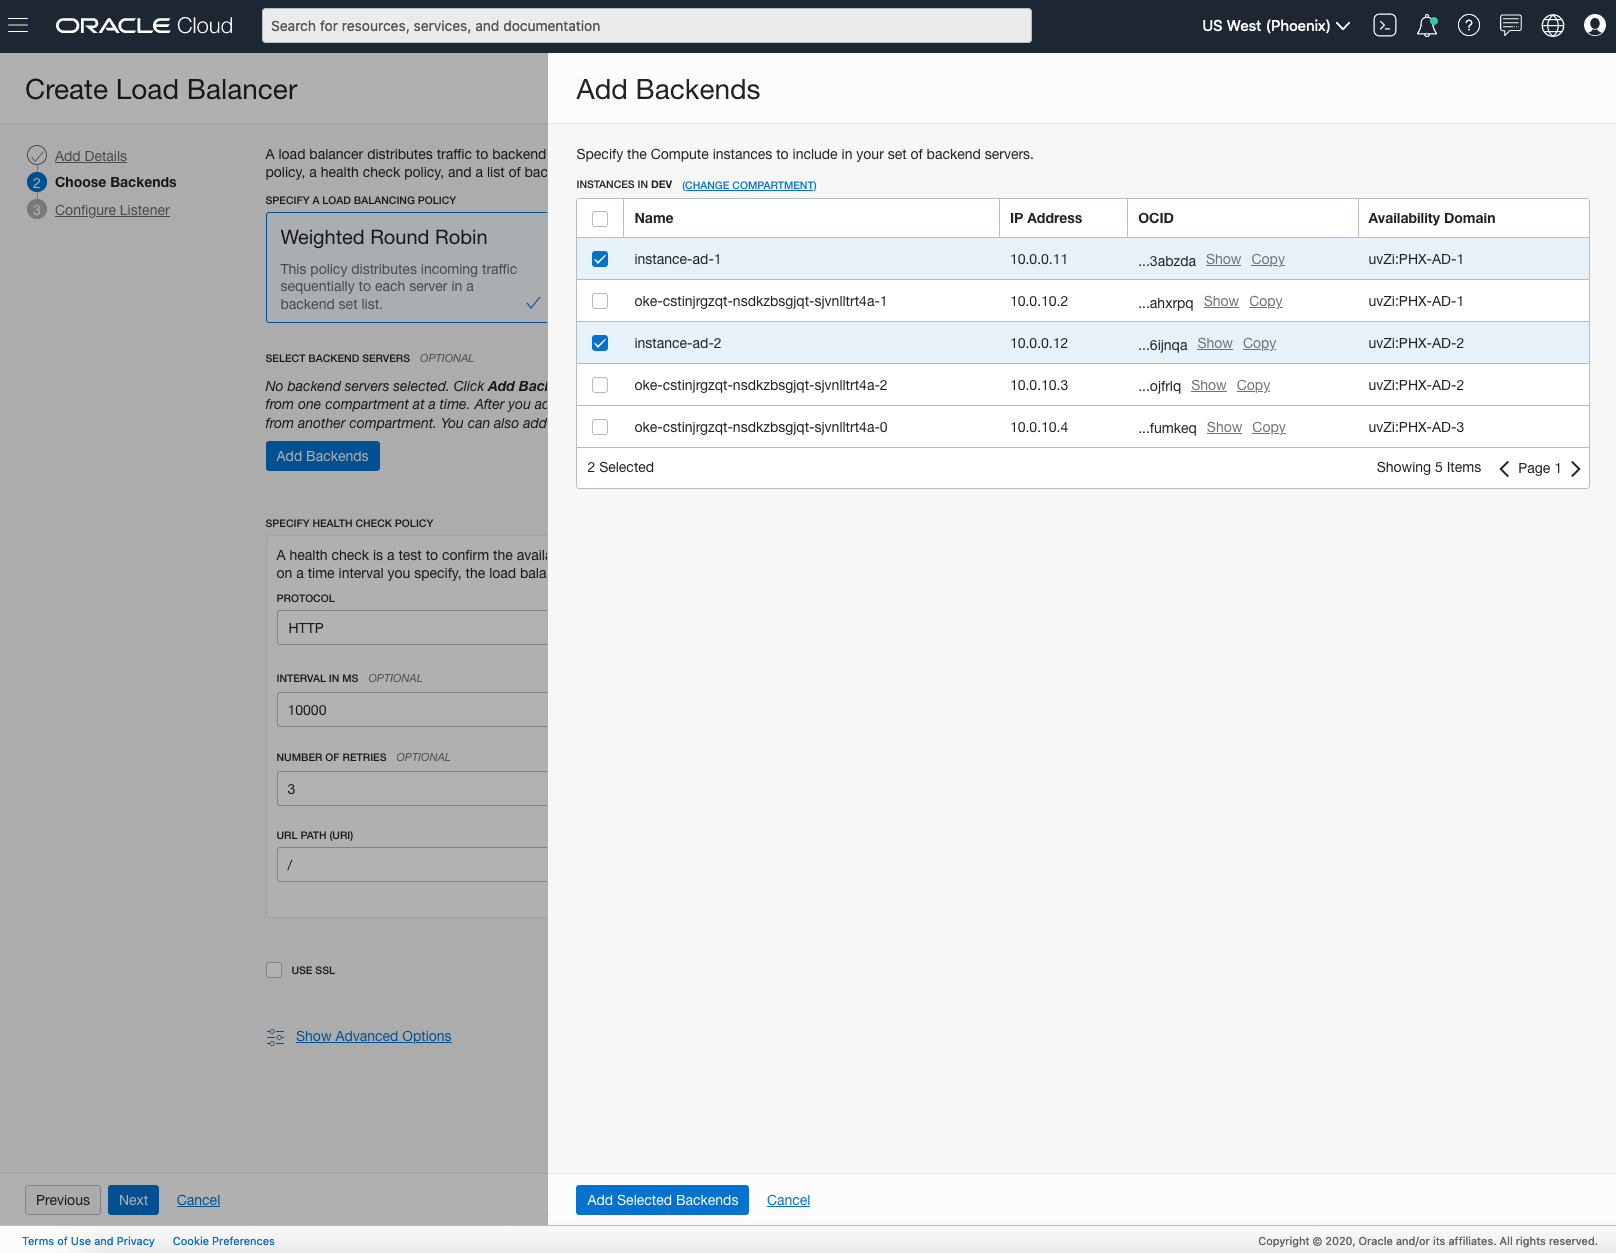The image size is (1616, 1253).
Task: Click the Add Backends button
Action: (322, 456)
